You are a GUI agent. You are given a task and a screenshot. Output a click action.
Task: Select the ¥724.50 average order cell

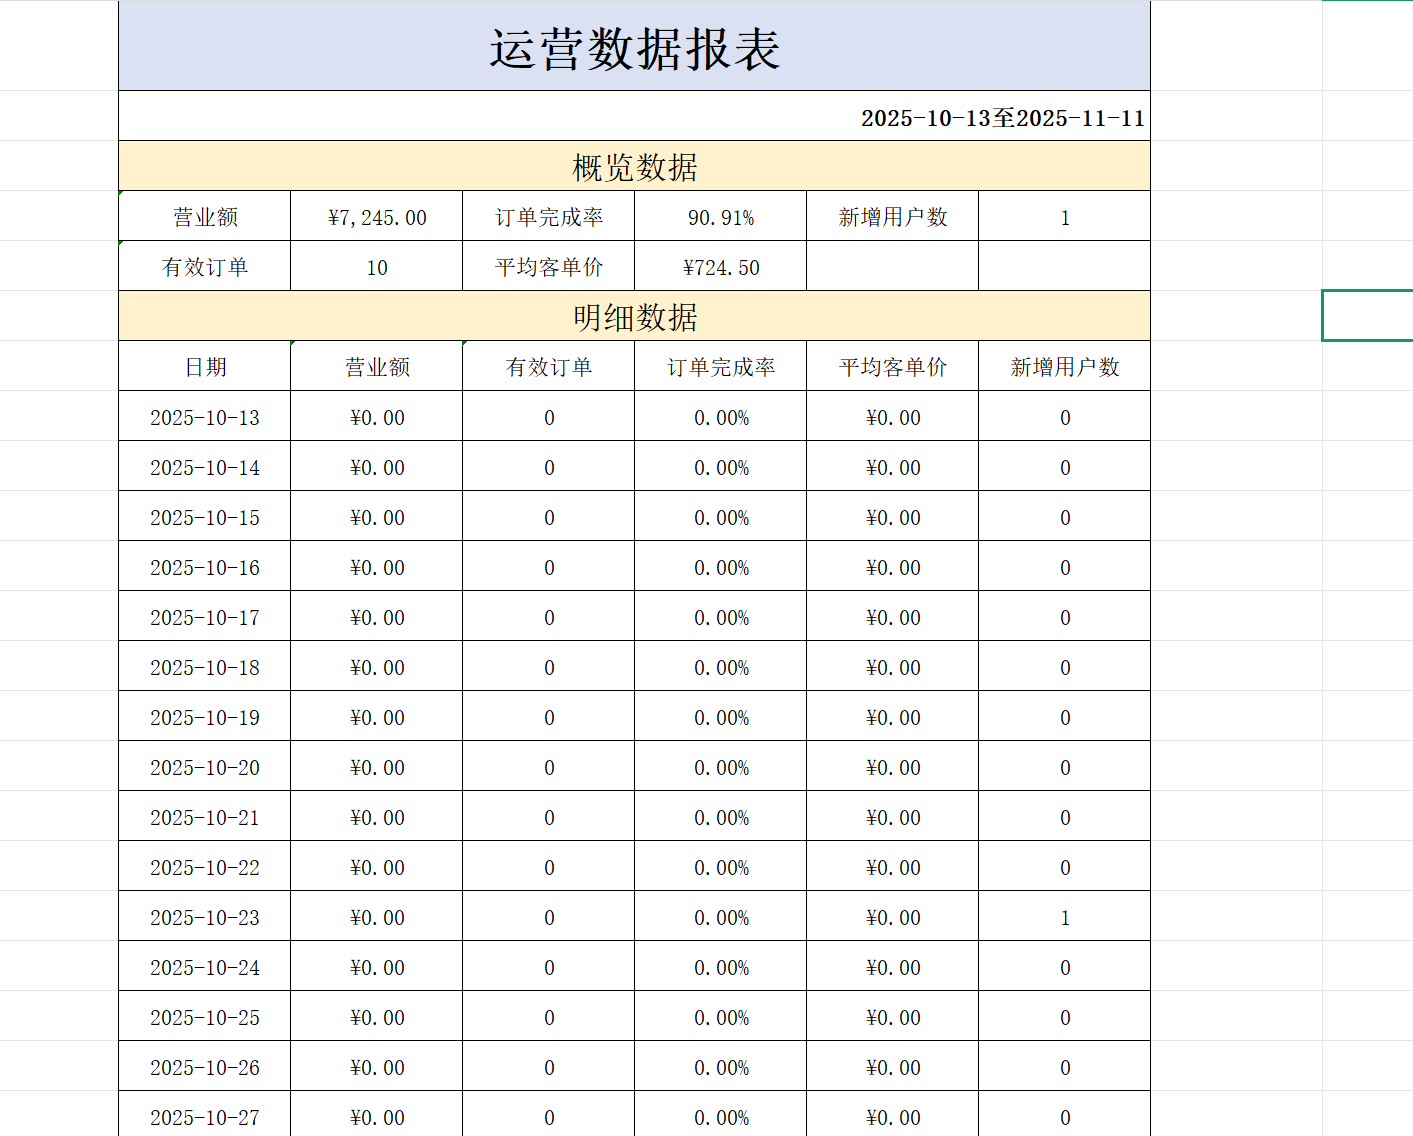pos(721,266)
